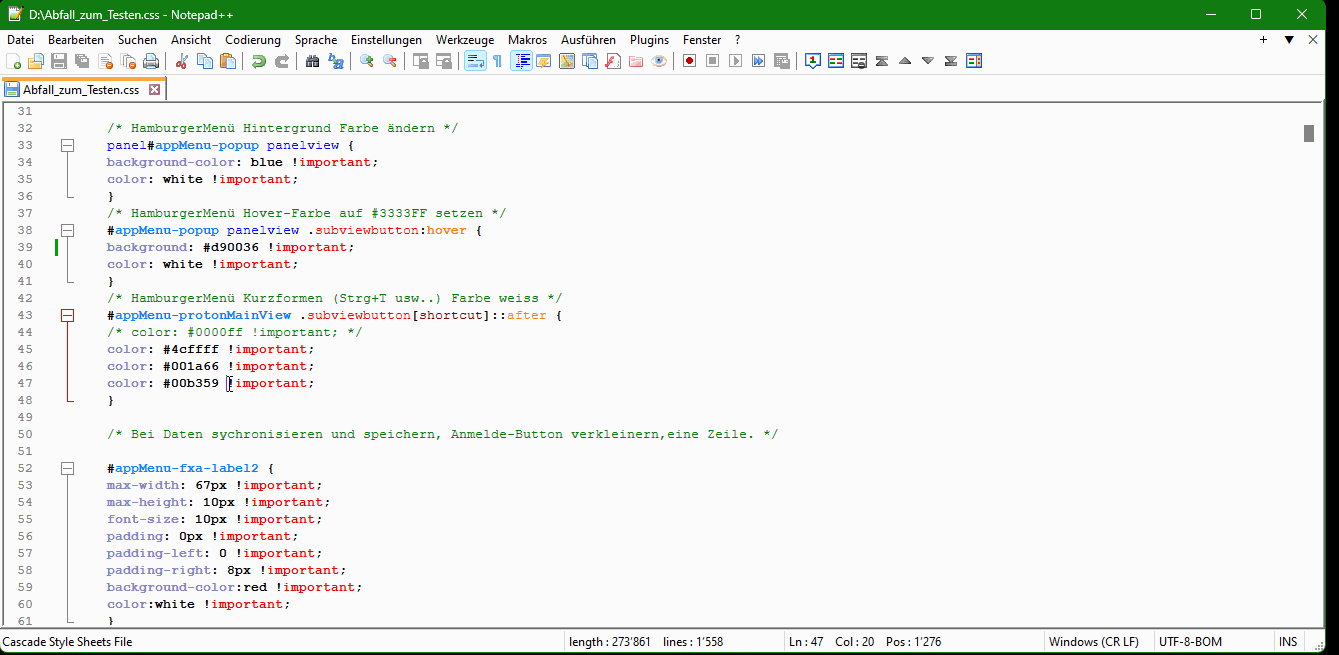Click the New file toolbar icon
Image resolution: width=1339 pixels, height=655 pixels.
(13, 62)
